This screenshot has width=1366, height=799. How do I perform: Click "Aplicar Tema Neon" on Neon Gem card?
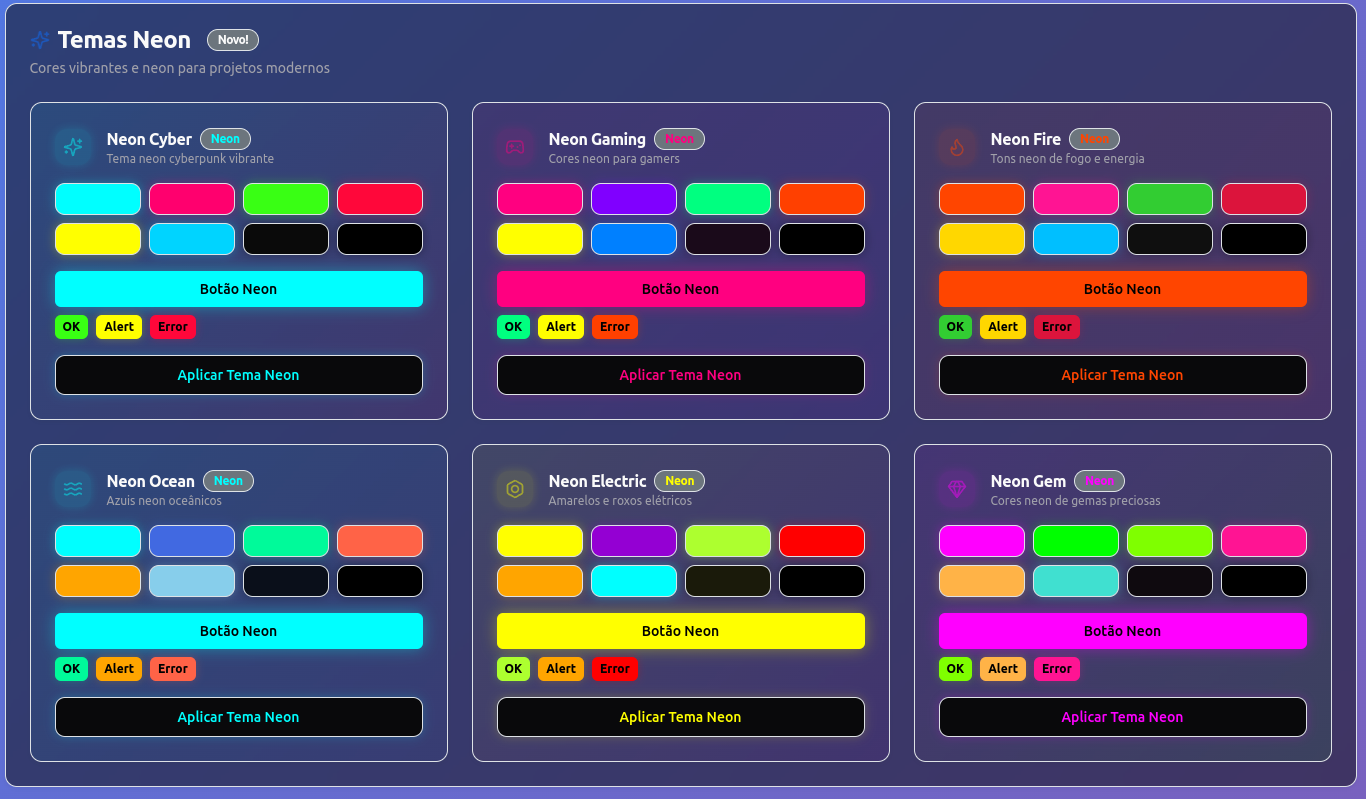(x=1122, y=717)
